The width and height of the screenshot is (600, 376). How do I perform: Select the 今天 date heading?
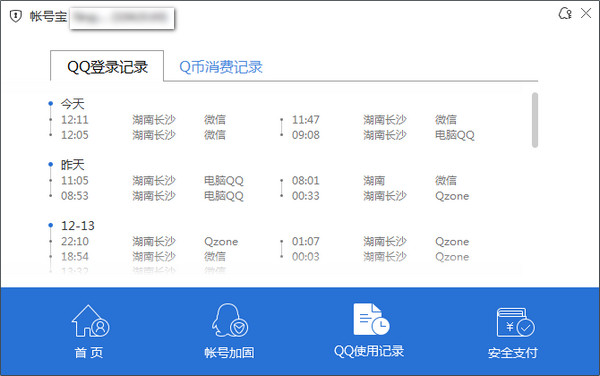click(x=73, y=104)
